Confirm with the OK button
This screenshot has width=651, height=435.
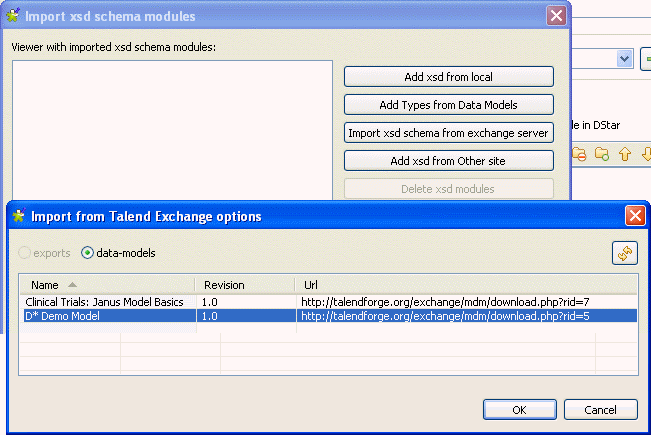click(520, 410)
